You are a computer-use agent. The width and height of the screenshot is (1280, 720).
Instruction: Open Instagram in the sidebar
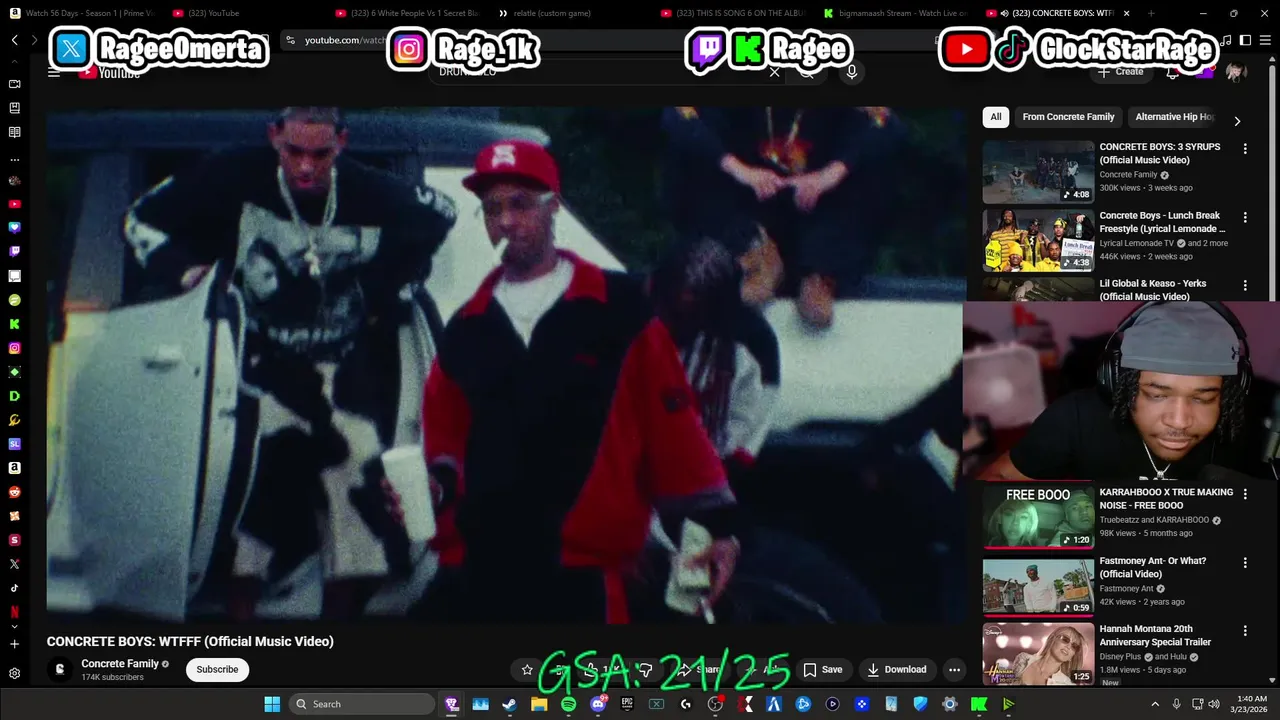[14, 348]
